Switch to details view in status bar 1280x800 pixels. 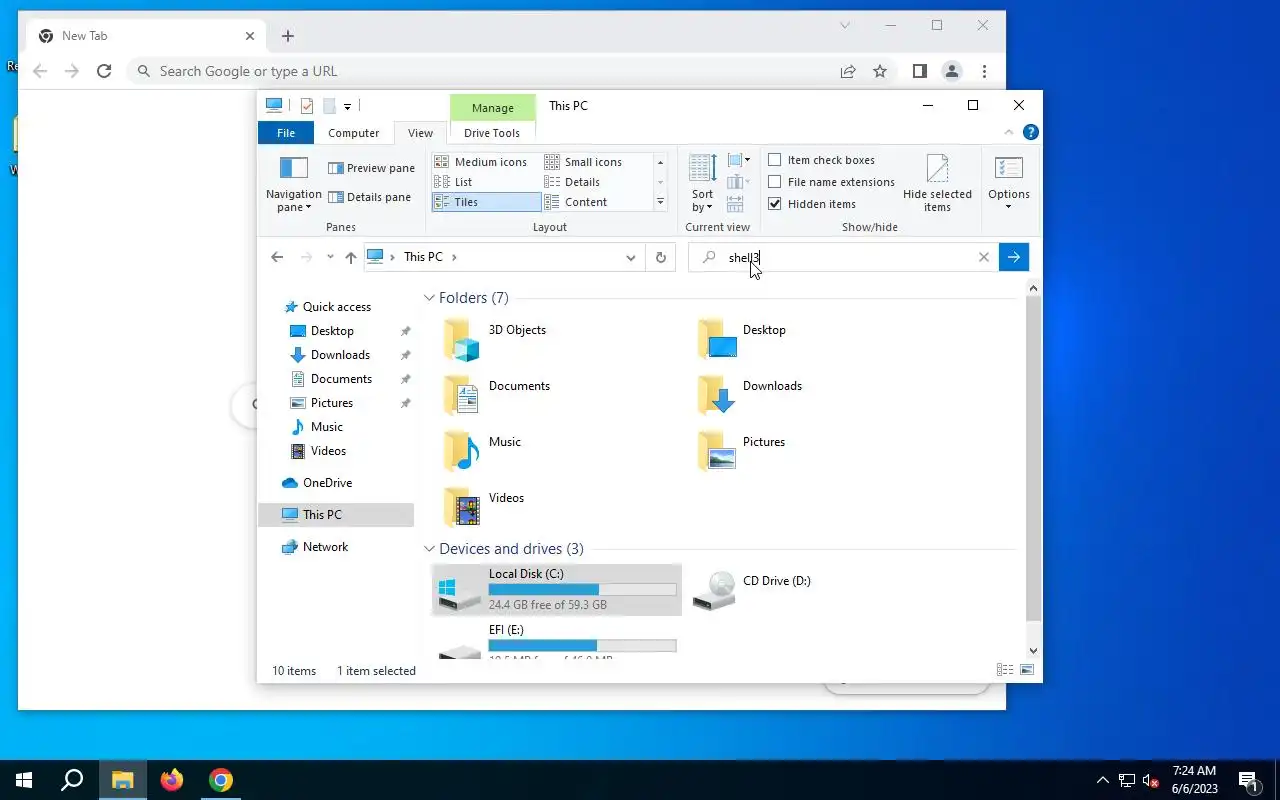tap(1005, 670)
